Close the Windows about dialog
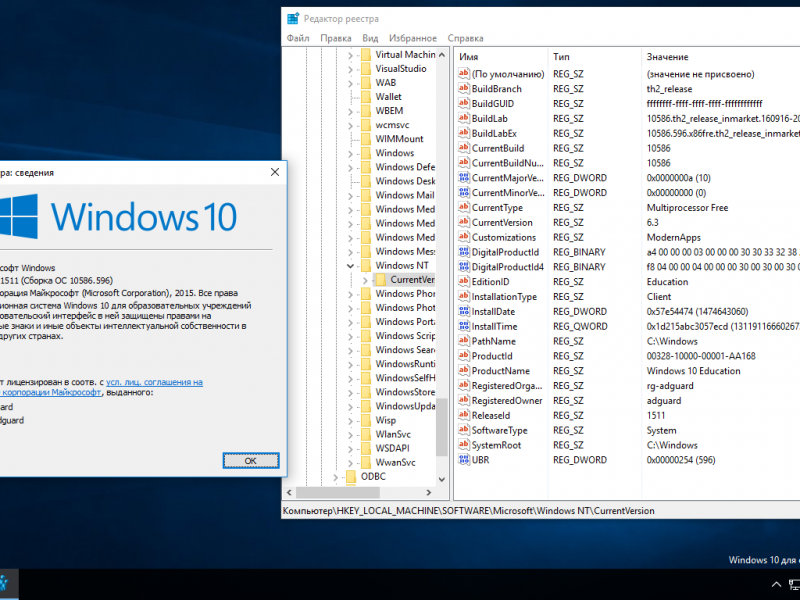The width and height of the screenshot is (800, 600). pos(275,172)
